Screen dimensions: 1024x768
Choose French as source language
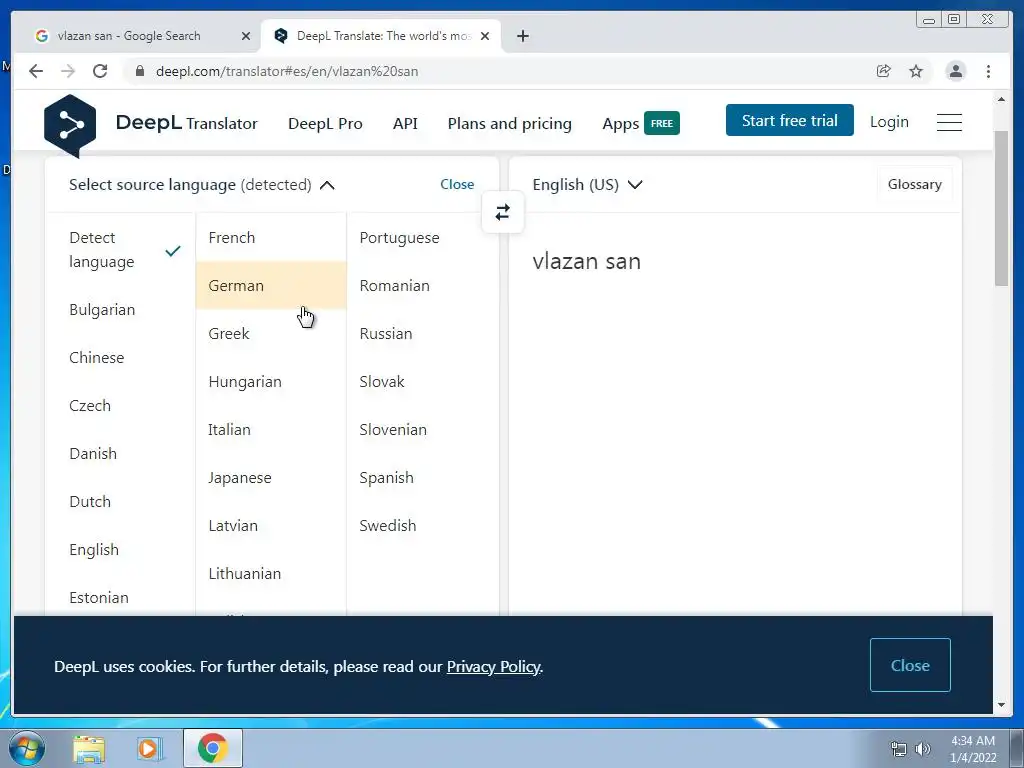coord(271,238)
